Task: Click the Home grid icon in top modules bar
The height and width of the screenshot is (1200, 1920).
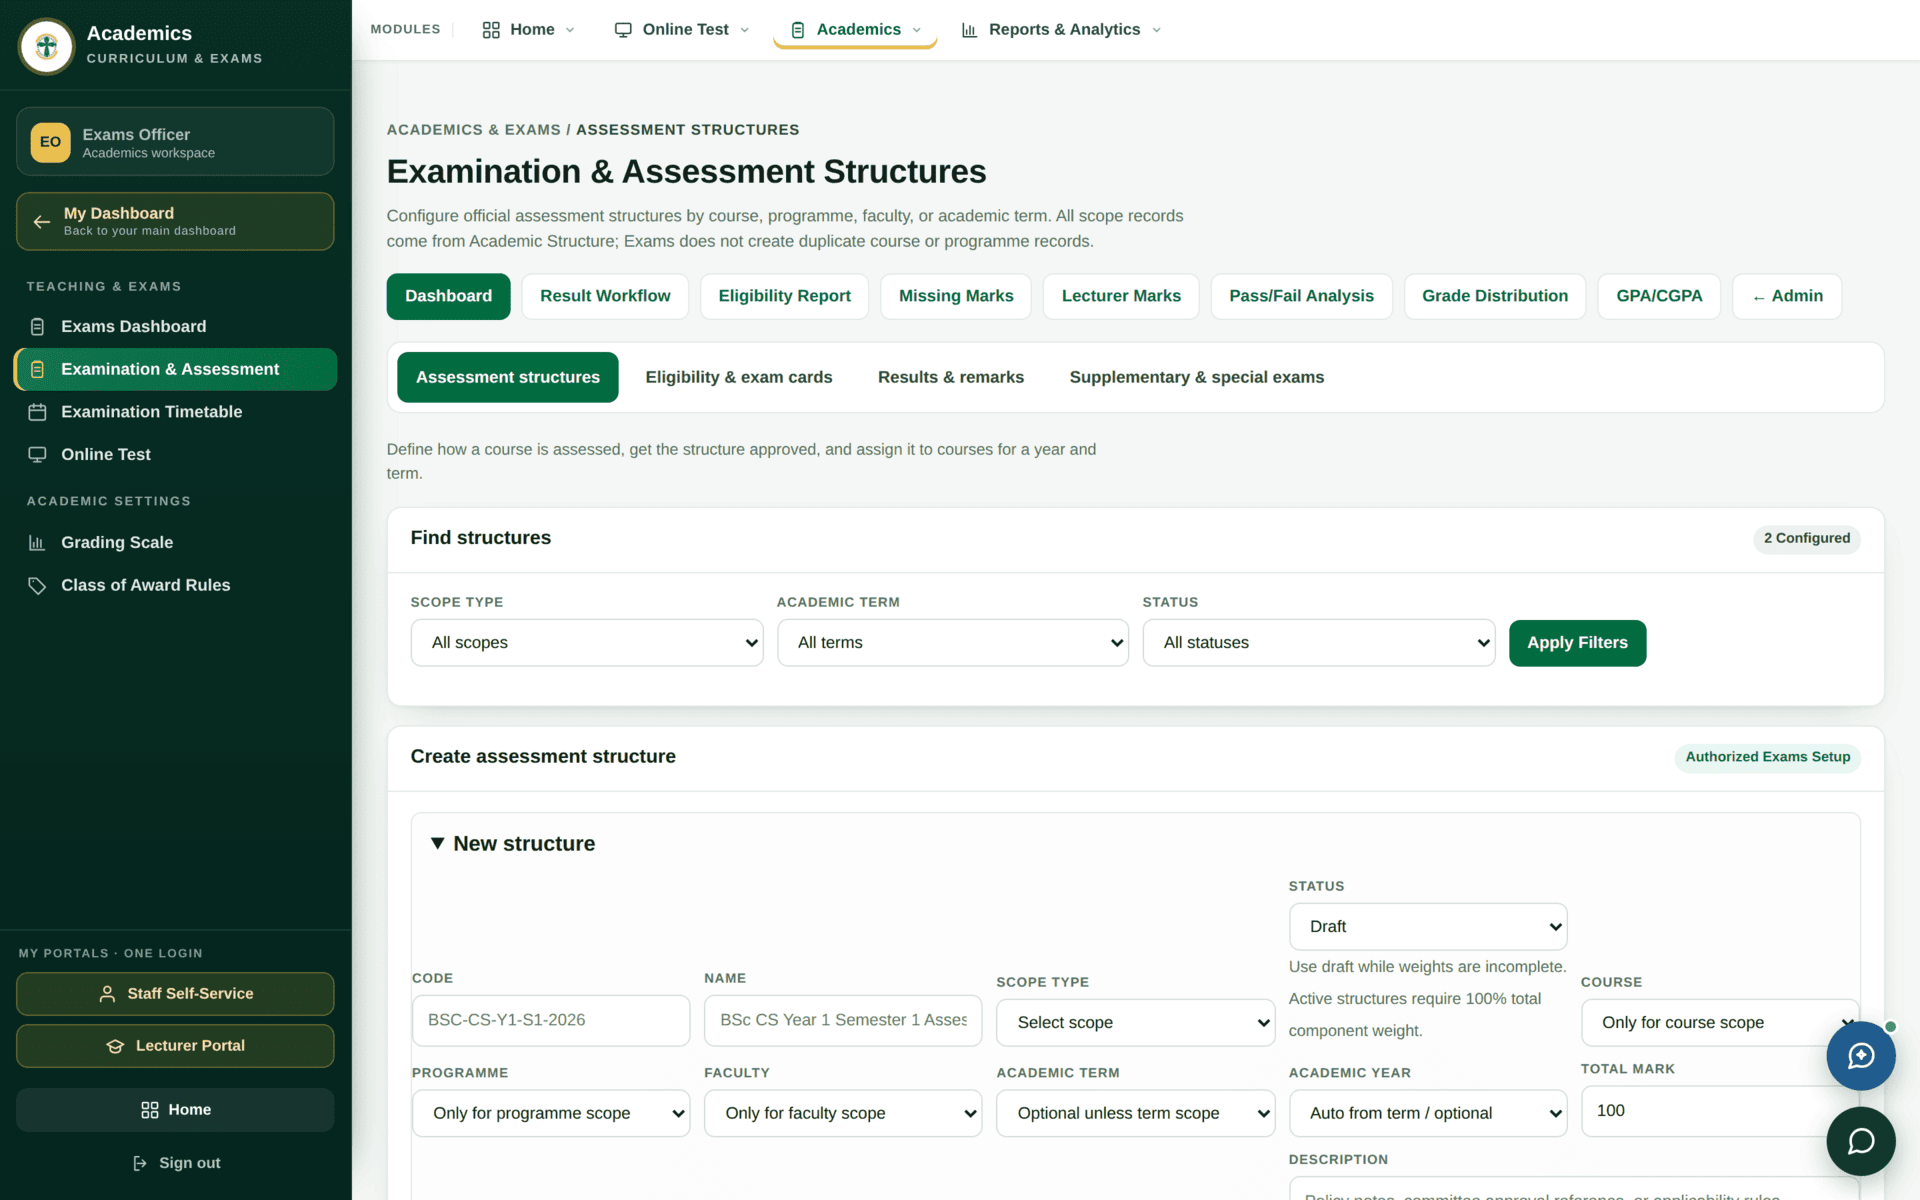Action: (491, 30)
